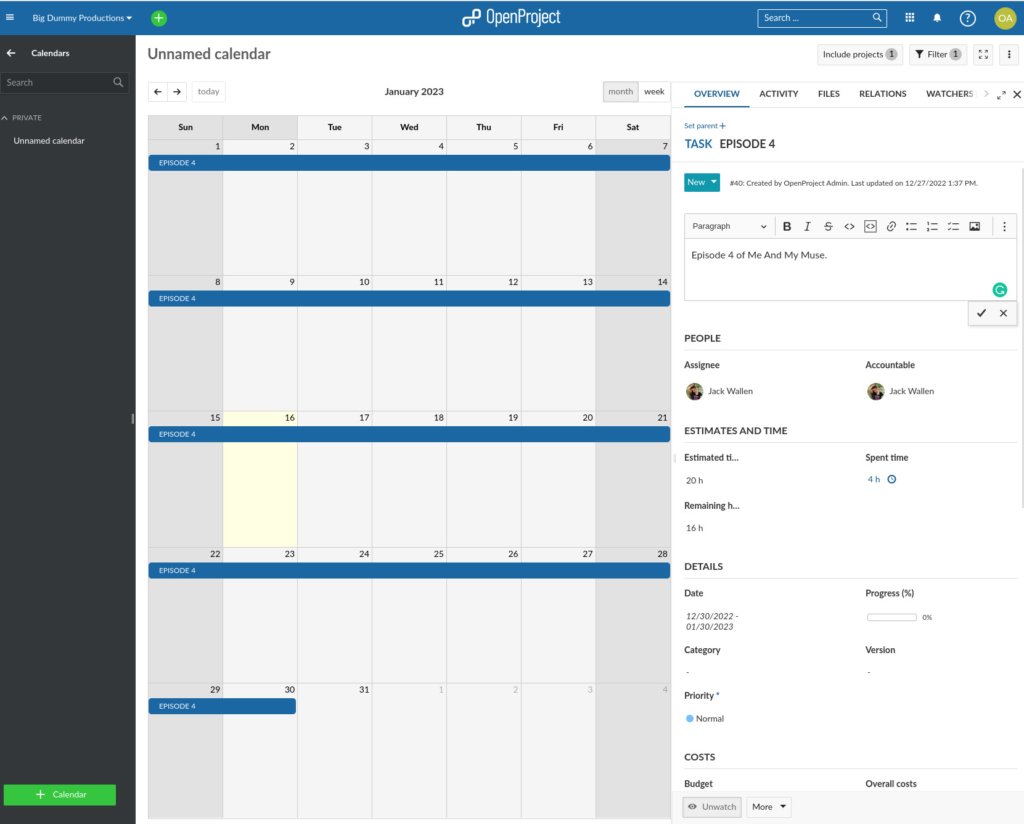Screen dimensions: 1024x824
Task: Jump to today in the calendar
Action: 208,91
